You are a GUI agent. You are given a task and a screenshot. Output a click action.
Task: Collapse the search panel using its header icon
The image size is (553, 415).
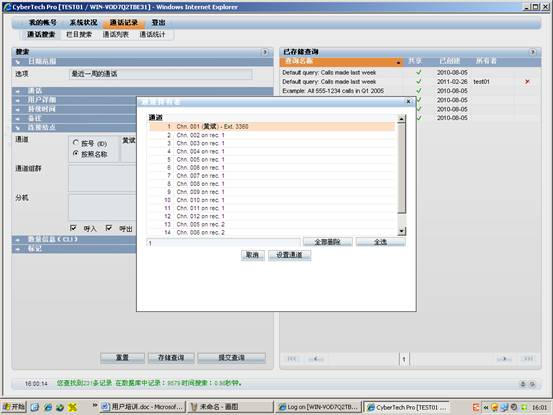coord(265,52)
